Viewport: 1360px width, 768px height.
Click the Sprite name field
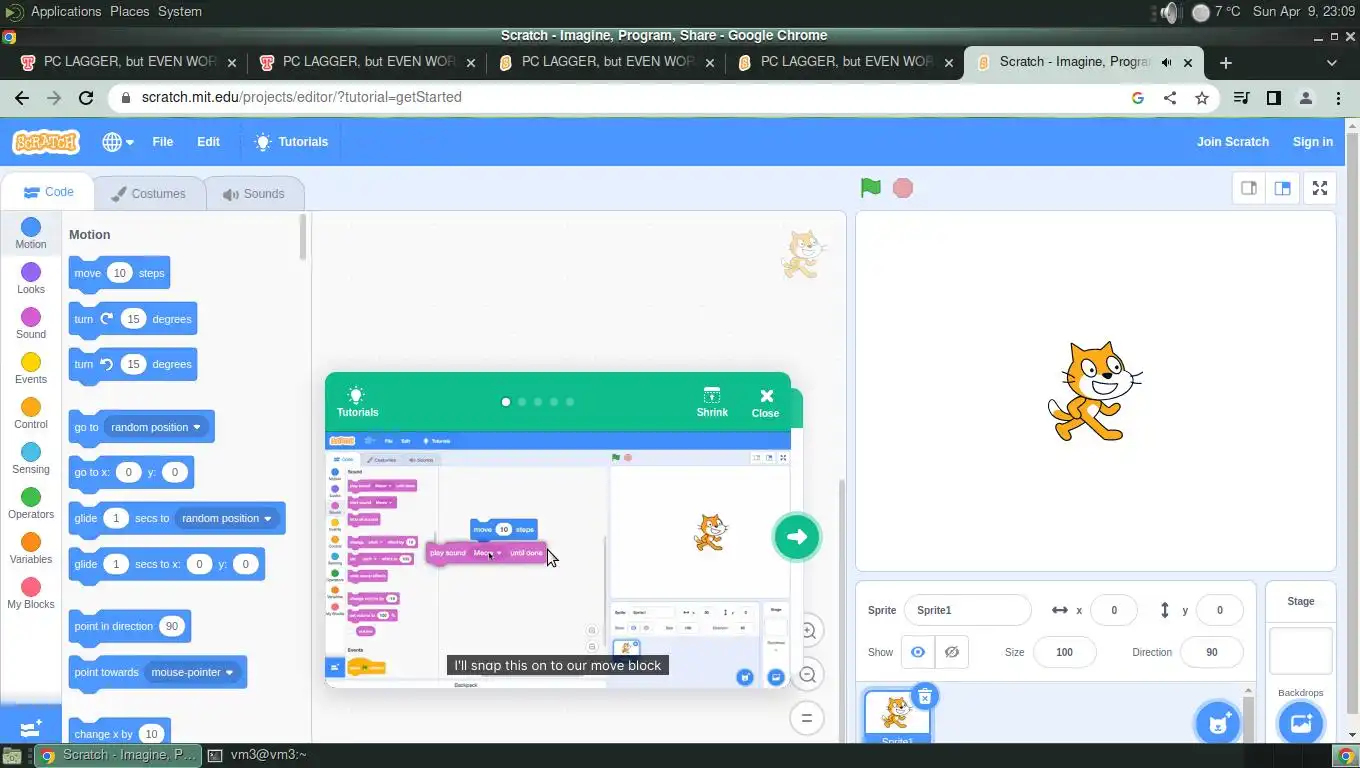[x=967, y=610]
